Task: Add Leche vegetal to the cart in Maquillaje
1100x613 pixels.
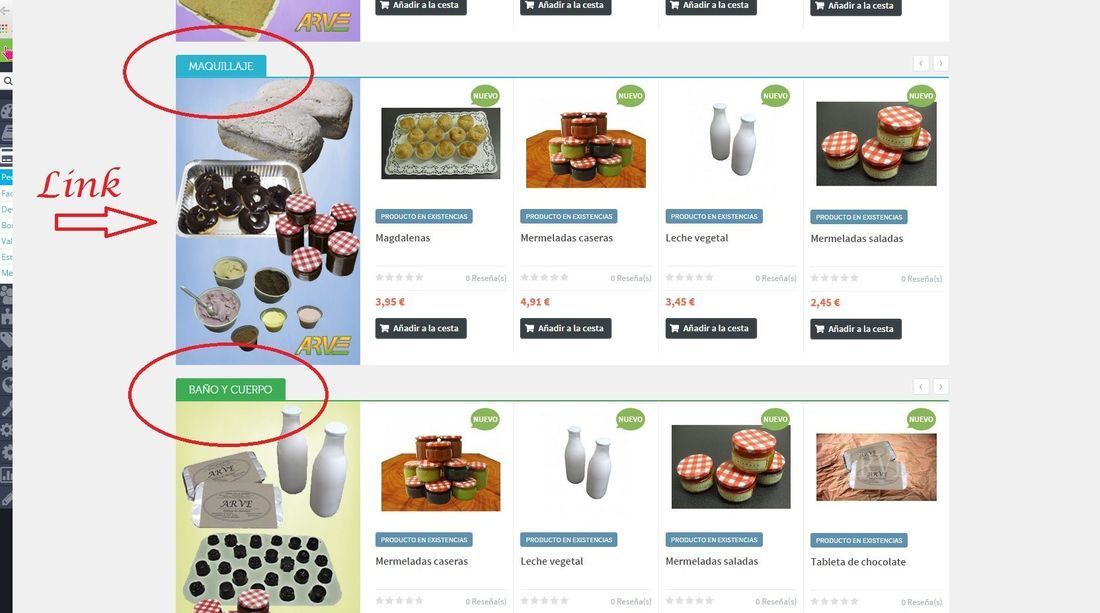Action: click(x=711, y=328)
